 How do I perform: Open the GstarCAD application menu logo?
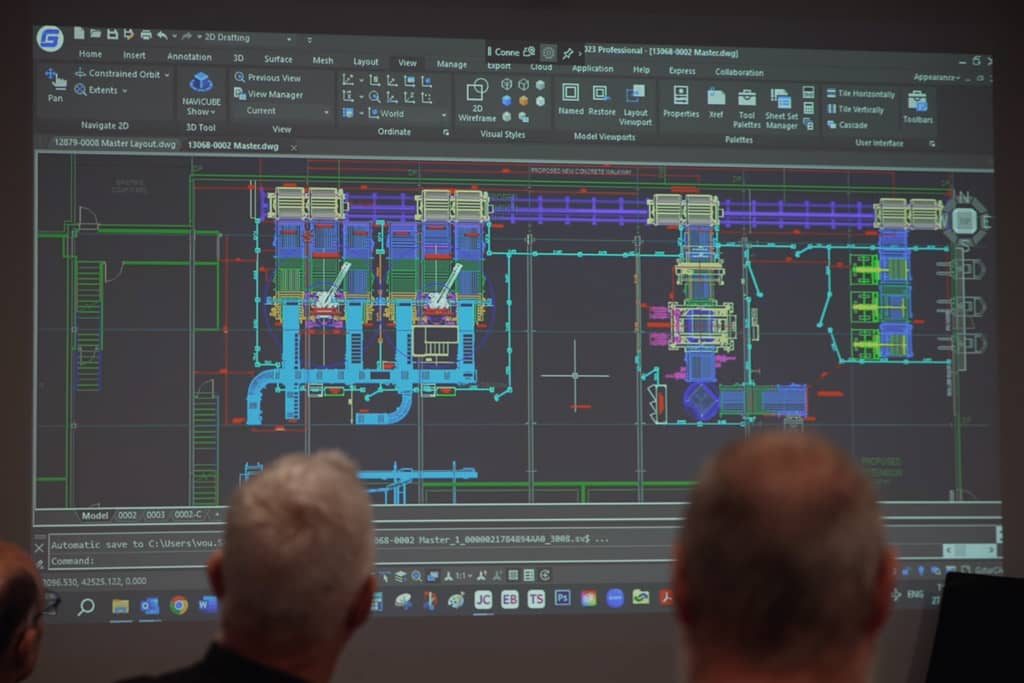[50, 39]
